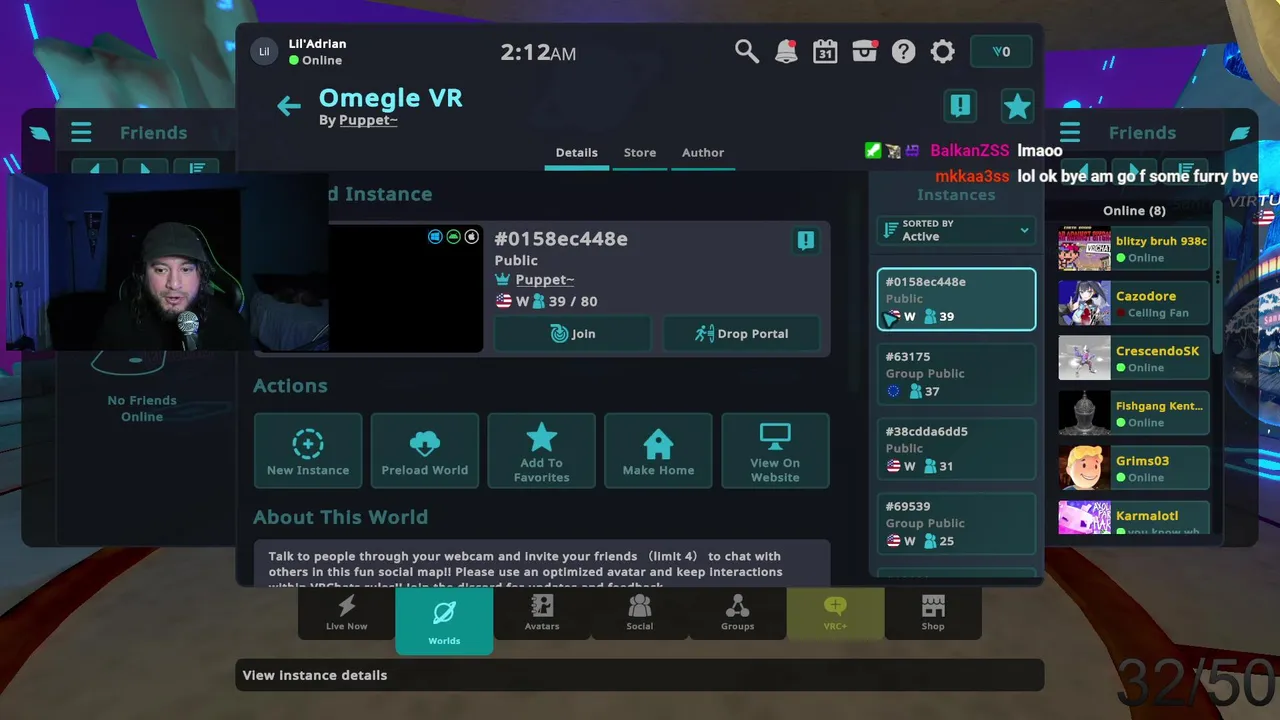Open Live Now in bottom bar
1280x720 pixels.
tap(347, 613)
